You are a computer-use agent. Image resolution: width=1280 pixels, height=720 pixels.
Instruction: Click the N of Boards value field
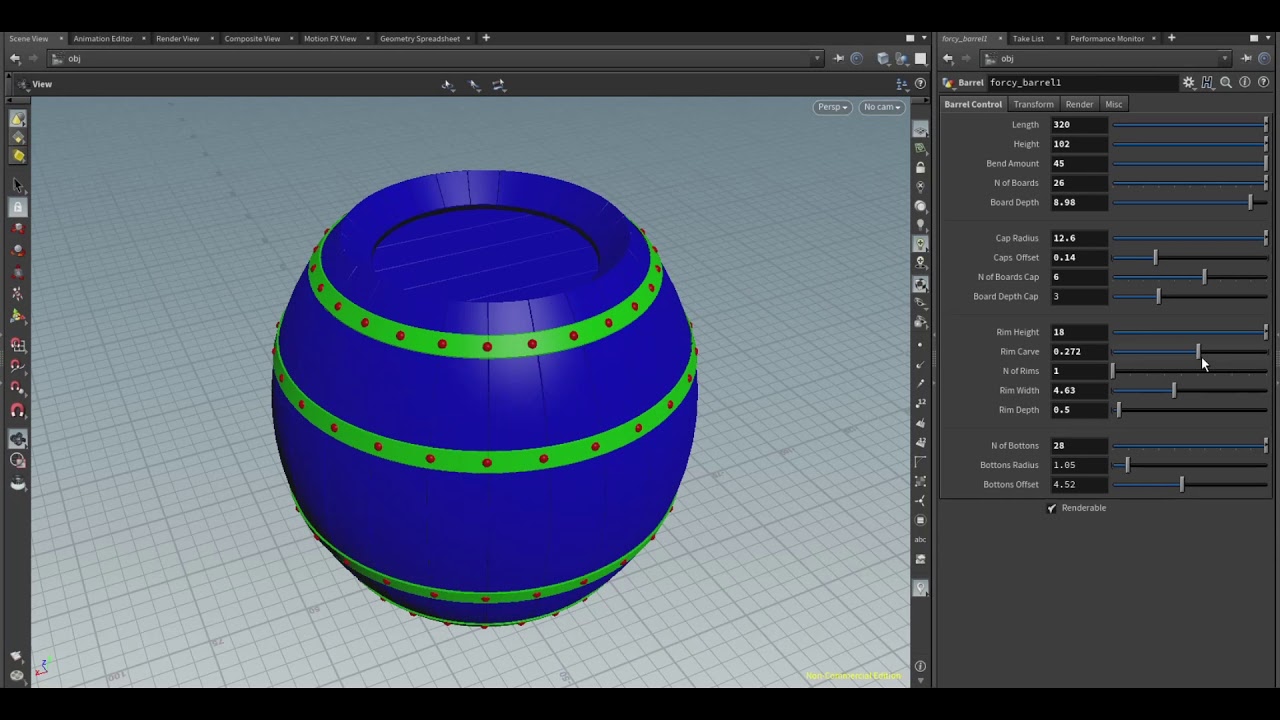(x=1079, y=183)
